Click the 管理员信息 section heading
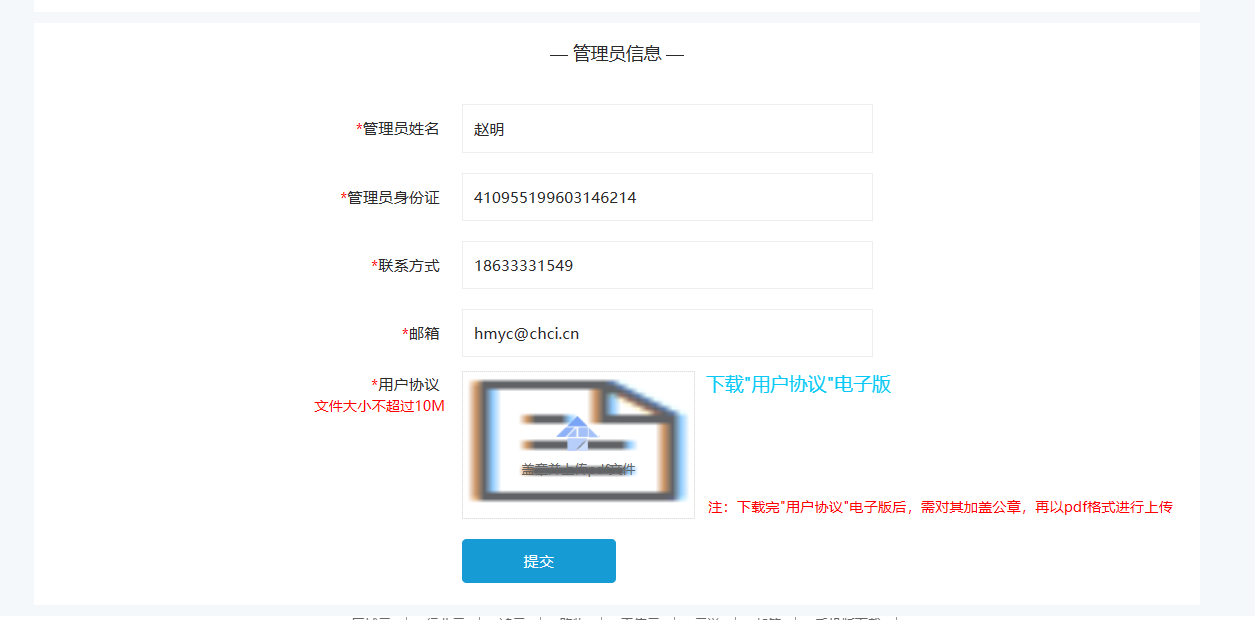The width and height of the screenshot is (1255, 620). tap(617, 54)
